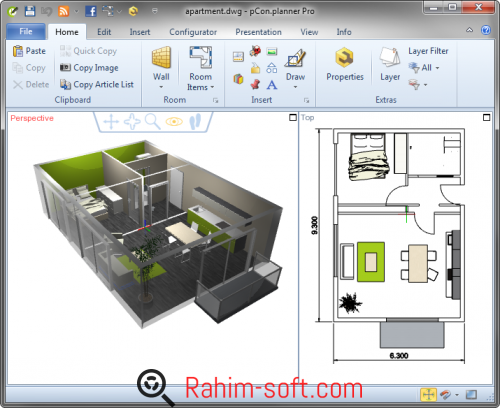Image resolution: width=500 pixels, height=408 pixels.
Task: Select the walk footsteps navigation tool
Action: [195, 122]
